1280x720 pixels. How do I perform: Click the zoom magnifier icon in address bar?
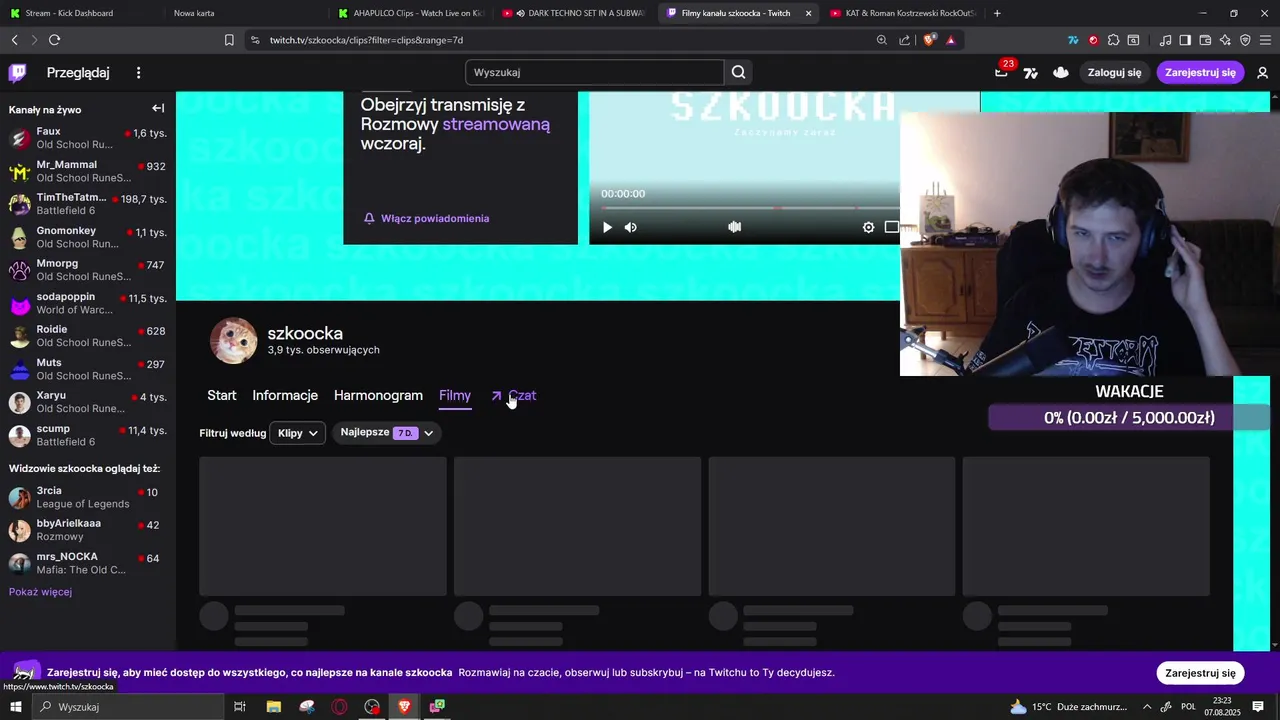pyautogui.click(x=881, y=40)
